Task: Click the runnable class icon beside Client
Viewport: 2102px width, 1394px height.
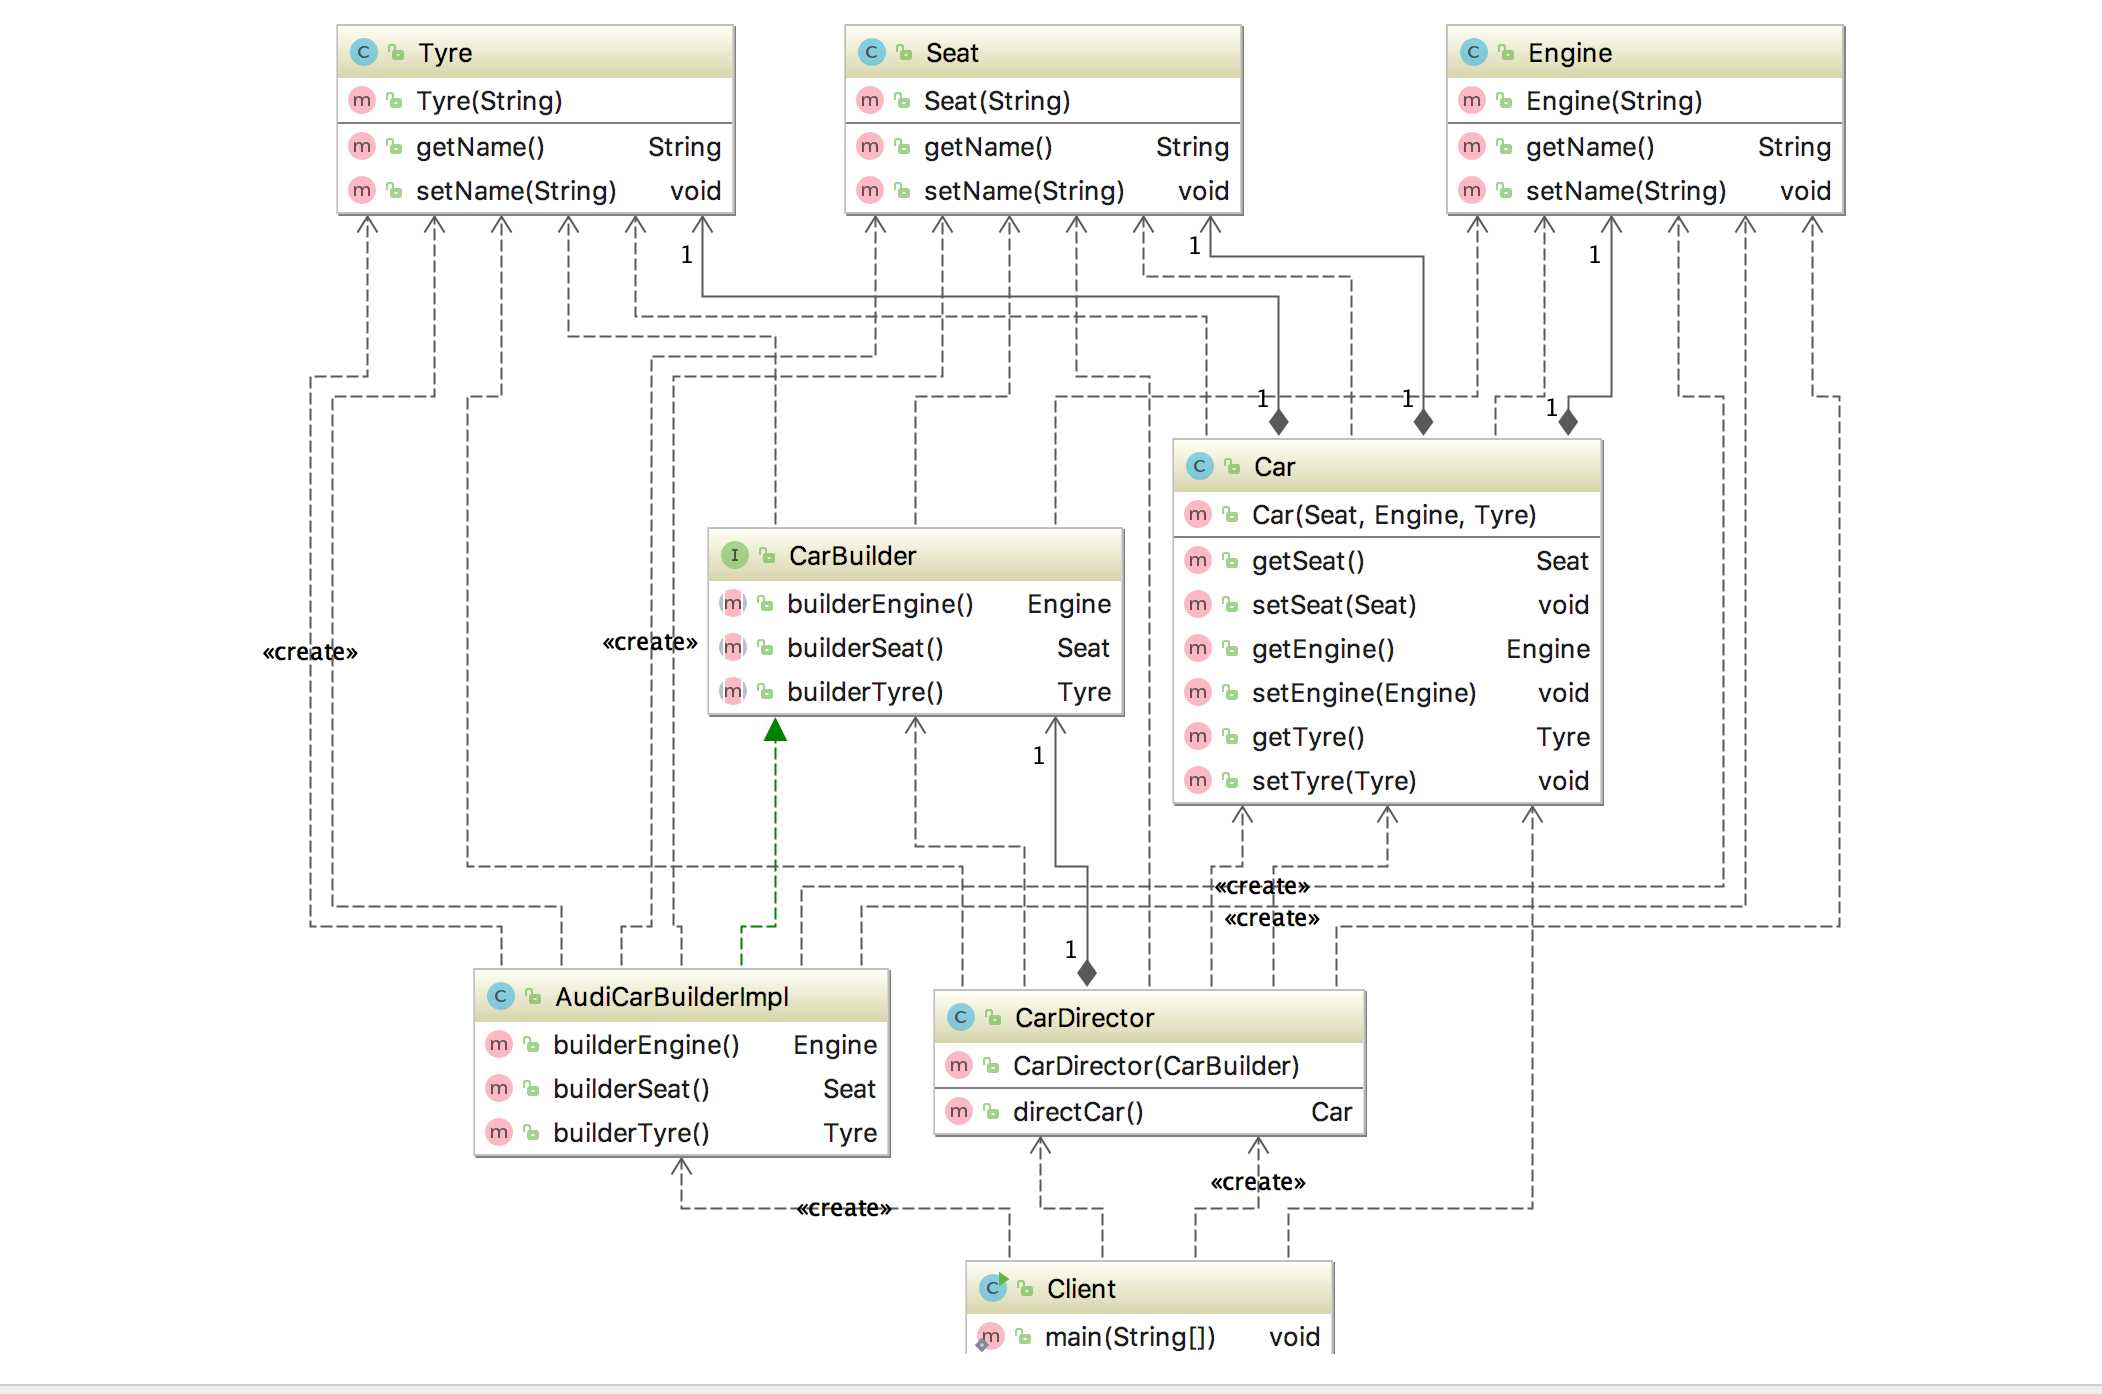Action: (x=994, y=1288)
